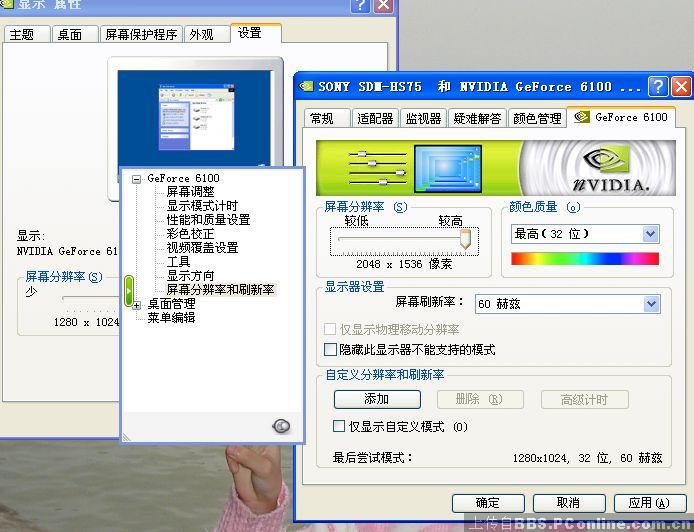The height and width of the screenshot is (532, 694).
Task: Click the NVIDIA logo icon in title bar
Action: (306, 86)
